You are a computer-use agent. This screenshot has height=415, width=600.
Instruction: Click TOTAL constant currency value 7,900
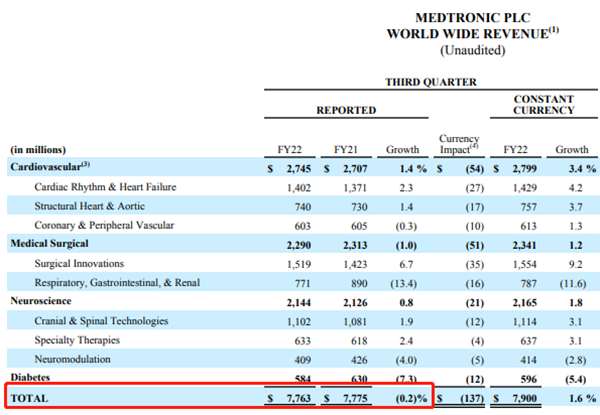[524, 398]
